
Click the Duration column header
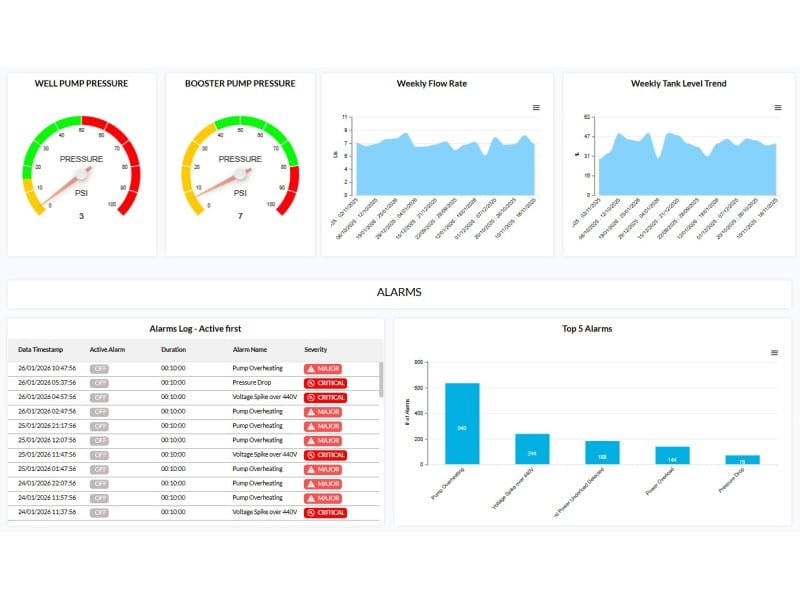tap(173, 350)
